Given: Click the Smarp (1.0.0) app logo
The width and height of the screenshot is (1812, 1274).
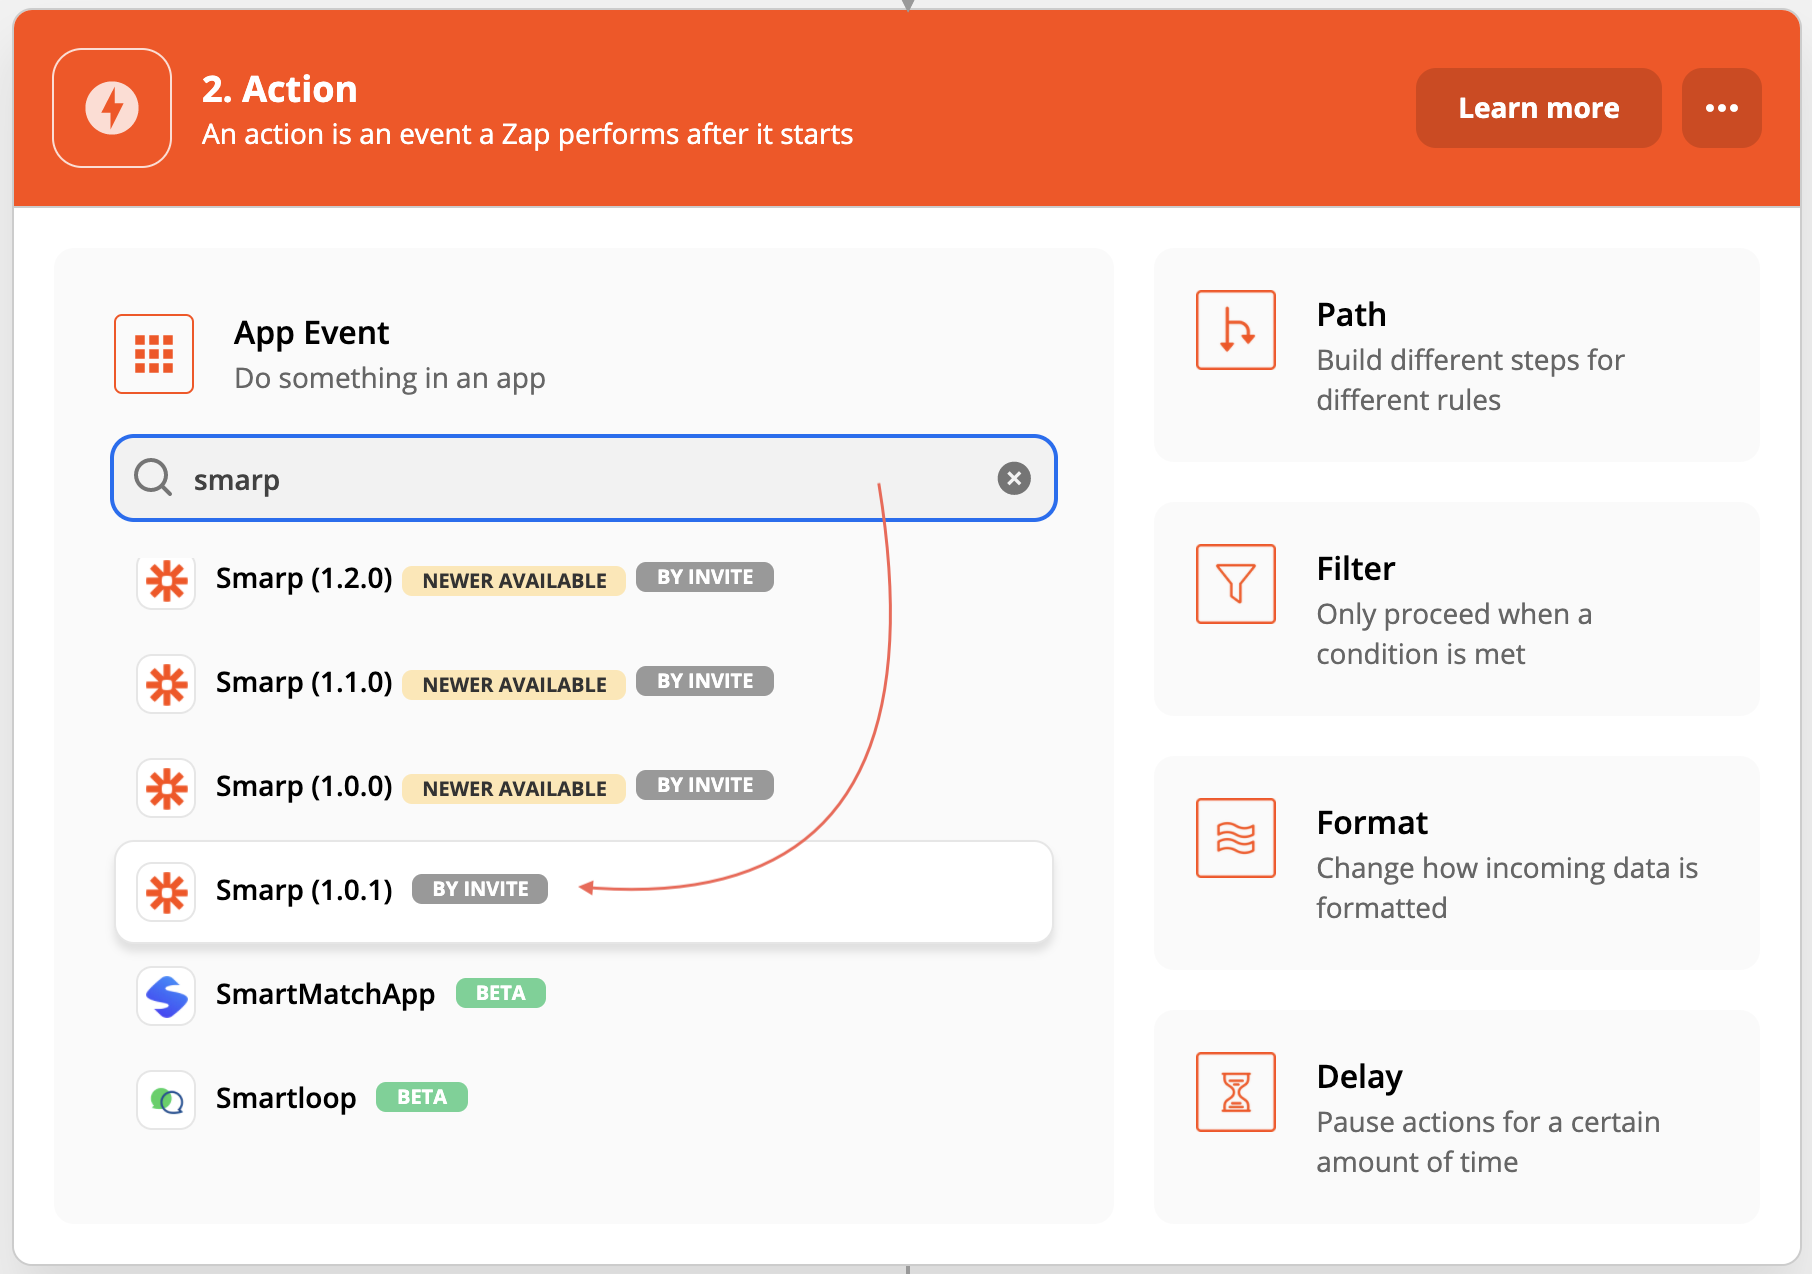Looking at the screenshot, I should click(x=166, y=788).
